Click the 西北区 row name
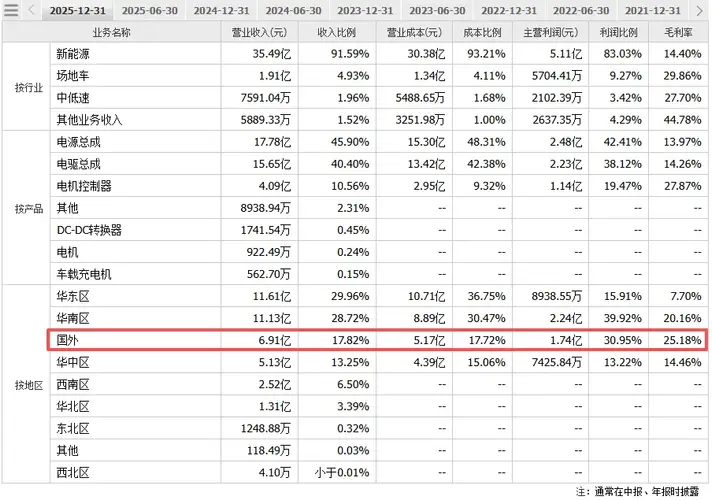Screen dimensions: 712x500 [x=73, y=472]
